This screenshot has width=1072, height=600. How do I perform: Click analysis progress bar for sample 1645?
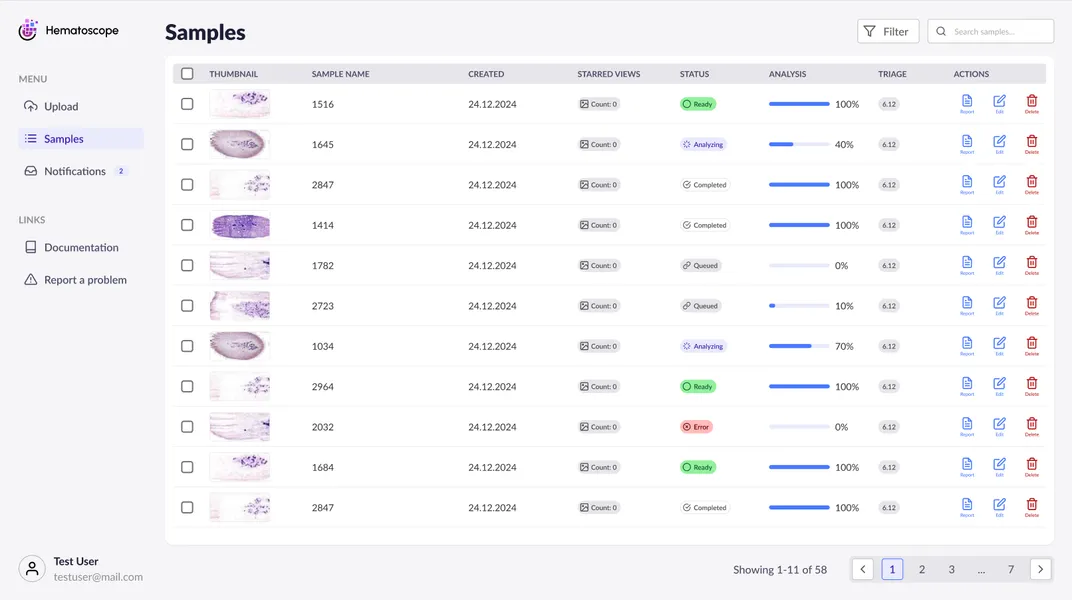tap(798, 145)
